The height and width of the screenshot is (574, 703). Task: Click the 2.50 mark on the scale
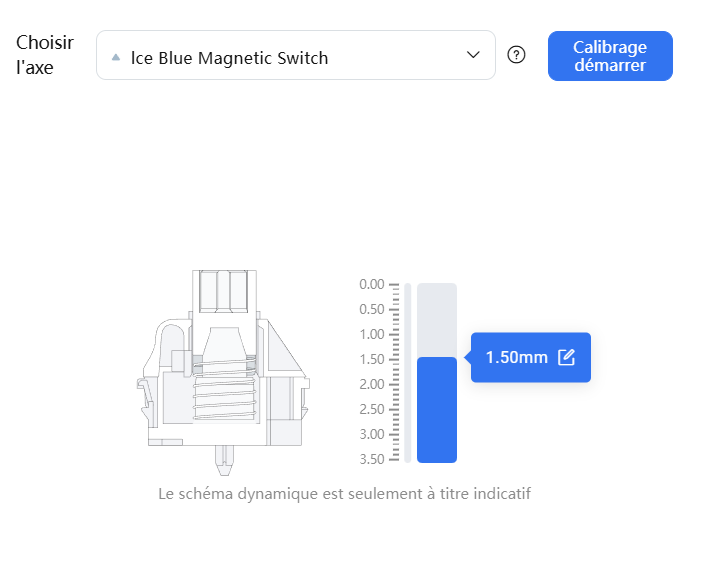[x=372, y=409]
